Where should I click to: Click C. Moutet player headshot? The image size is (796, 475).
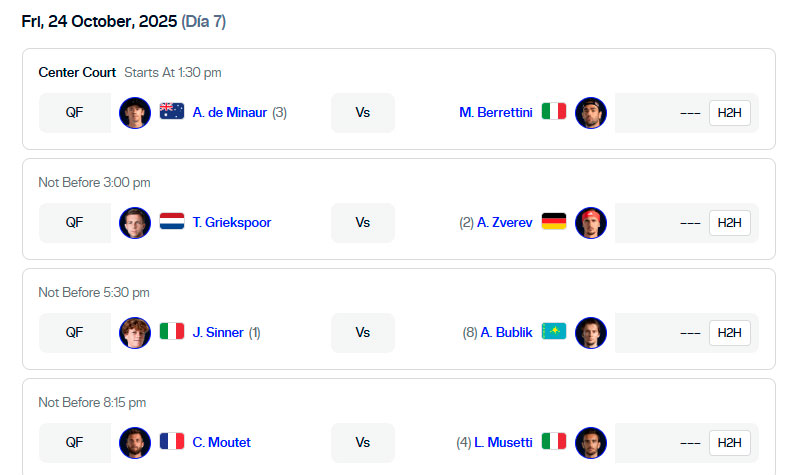click(135, 442)
